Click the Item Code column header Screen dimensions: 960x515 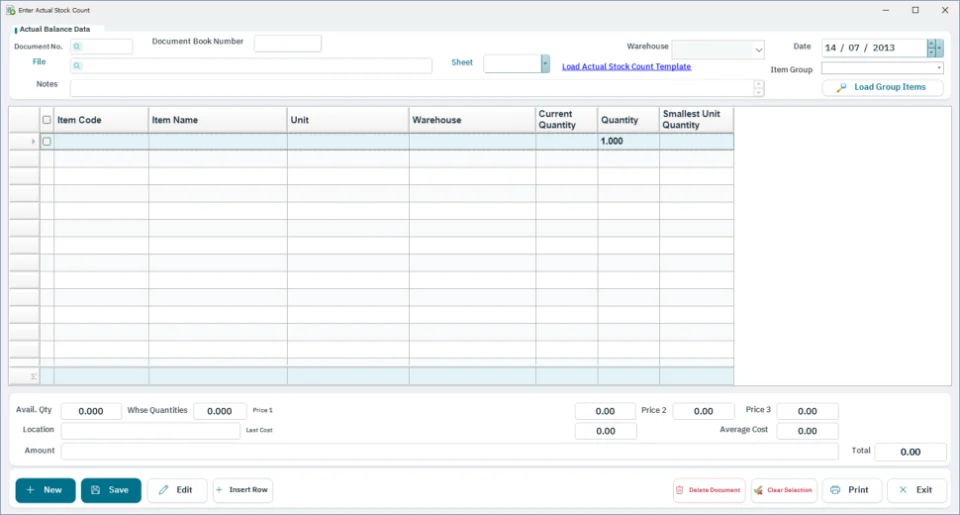click(101, 120)
